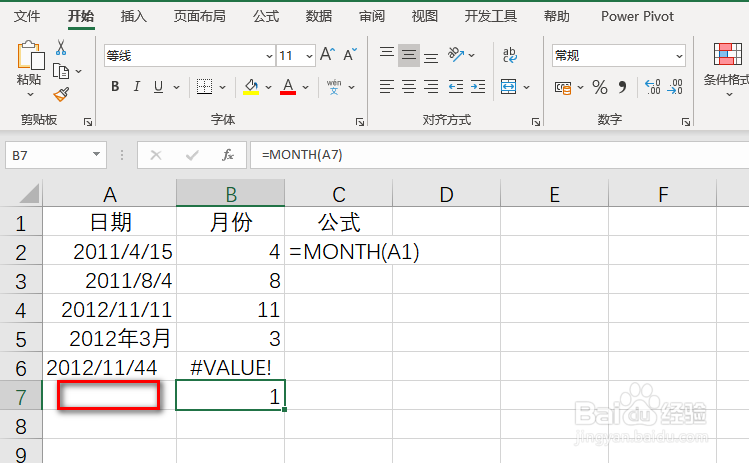This screenshot has width=749, height=463.
Task: Click Merge and Center icon
Action: [x=508, y=87]
